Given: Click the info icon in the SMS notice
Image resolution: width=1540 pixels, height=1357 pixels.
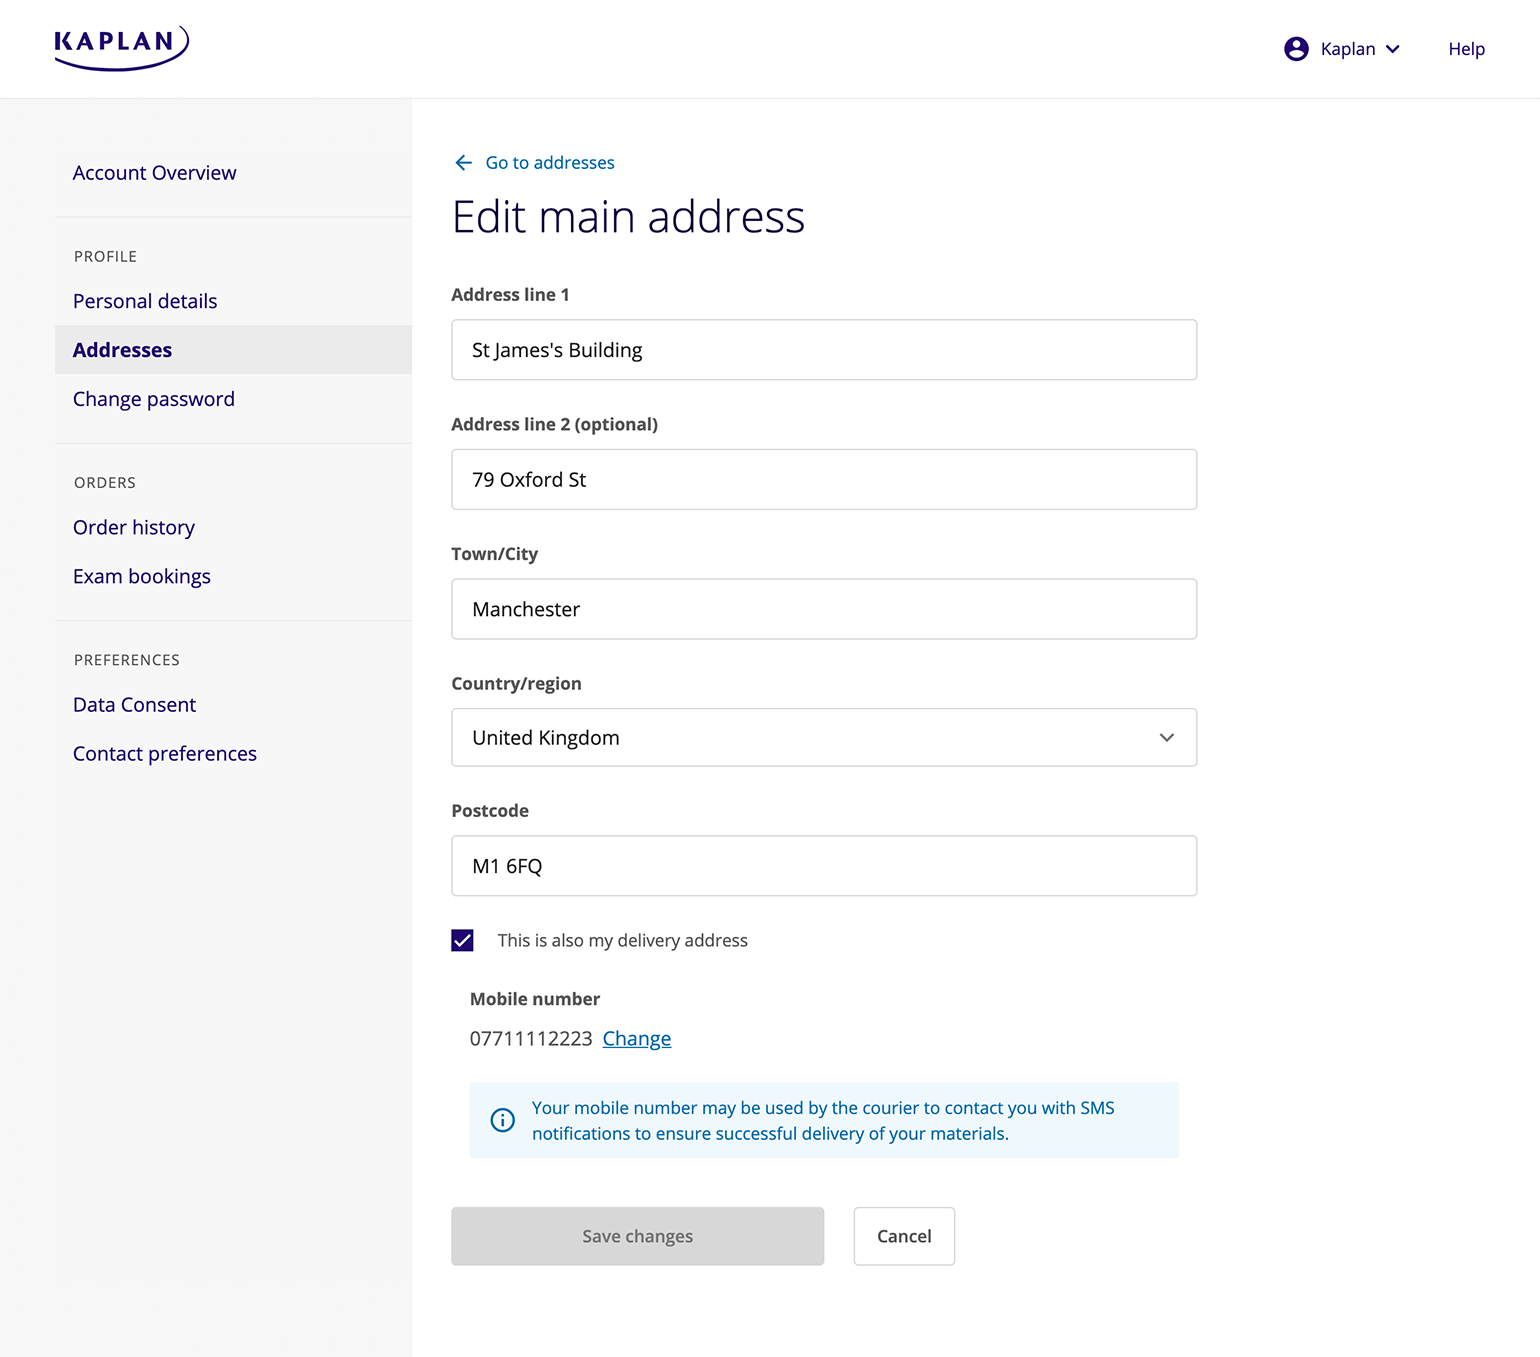Looking at the screenshot, I should 501,1120.
